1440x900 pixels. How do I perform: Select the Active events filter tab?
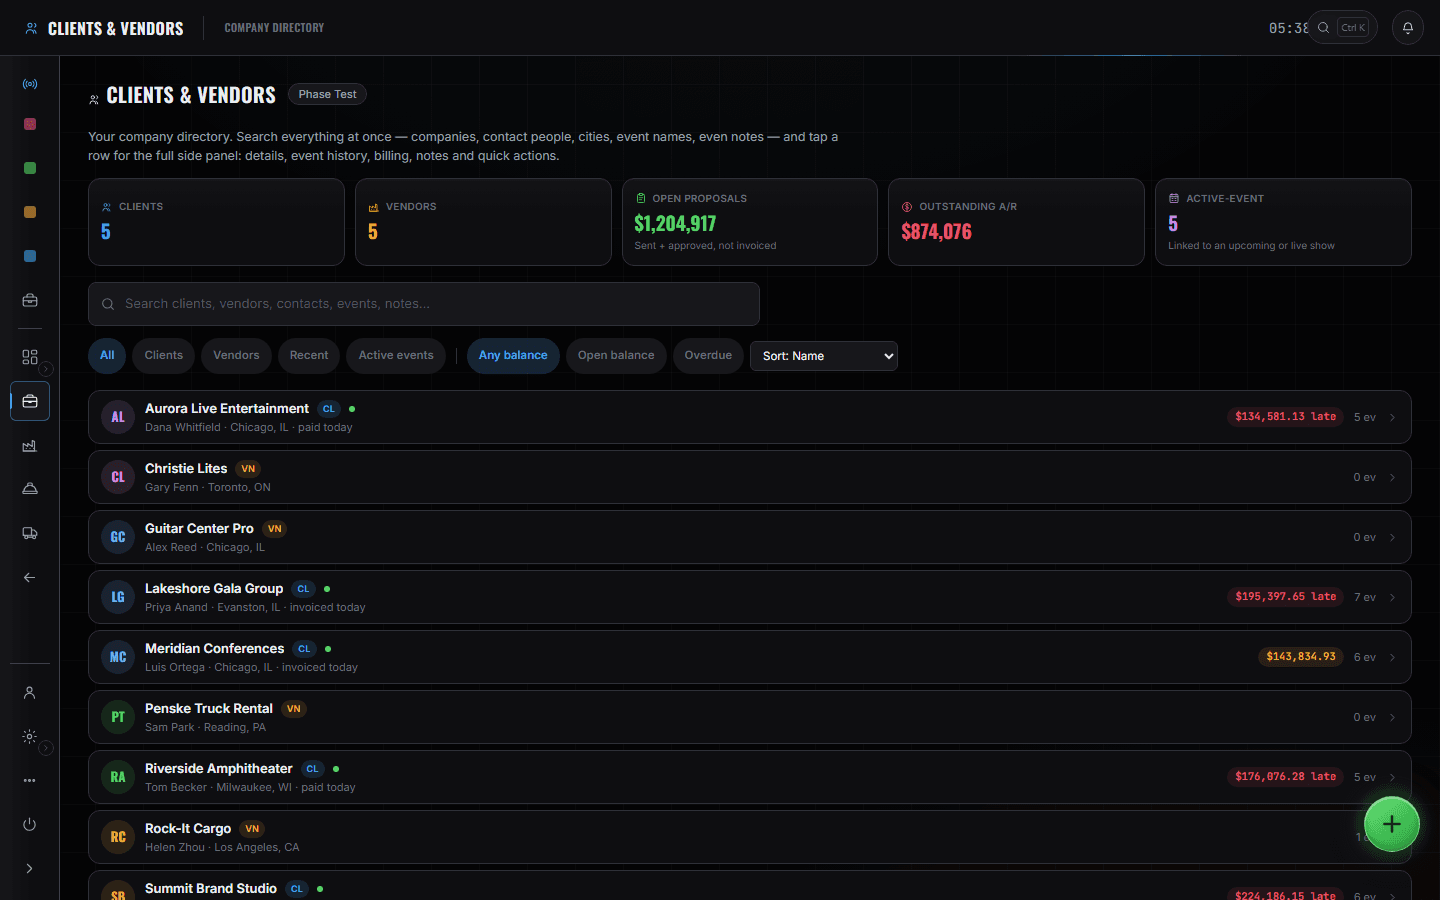[x=396, y=356]
